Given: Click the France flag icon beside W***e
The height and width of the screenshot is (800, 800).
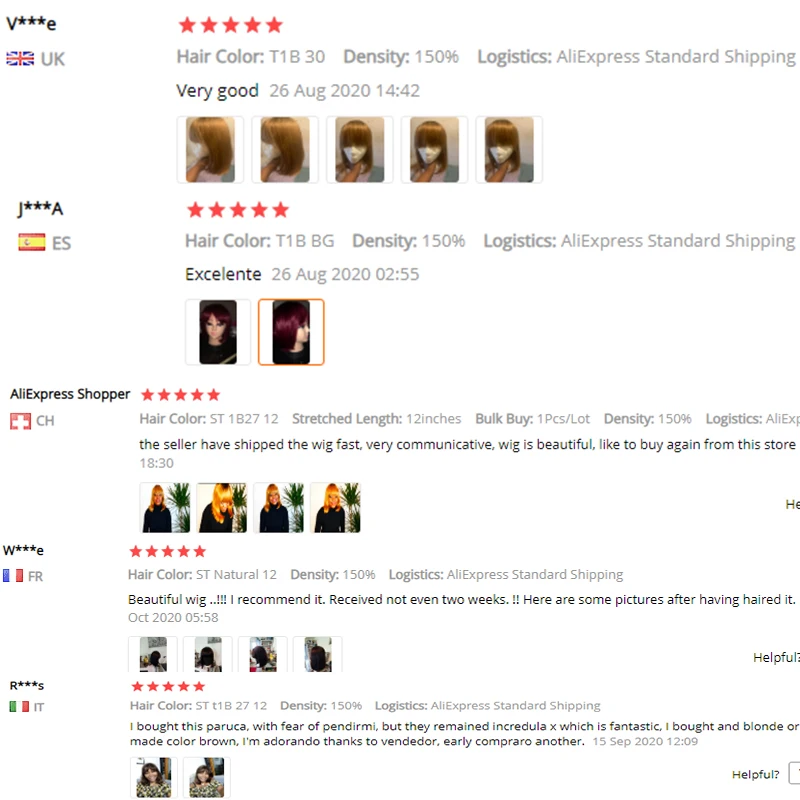Looking at the screenshot, I should click(x=13, y=576).
